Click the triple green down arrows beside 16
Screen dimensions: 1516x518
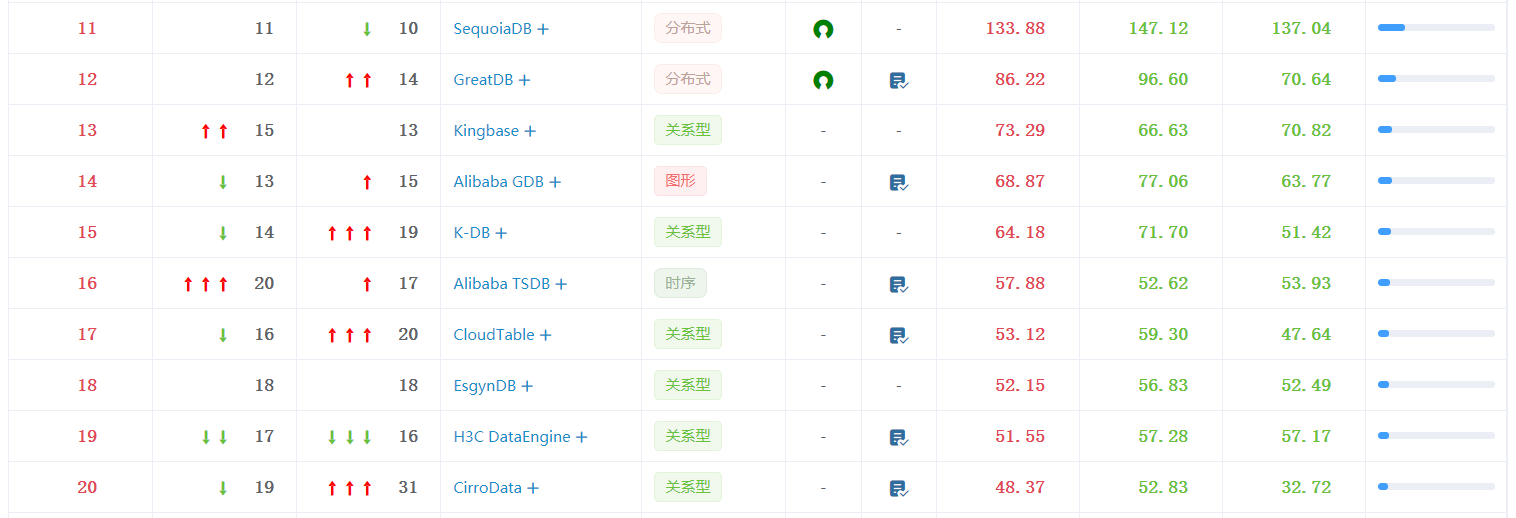(350, 437)
